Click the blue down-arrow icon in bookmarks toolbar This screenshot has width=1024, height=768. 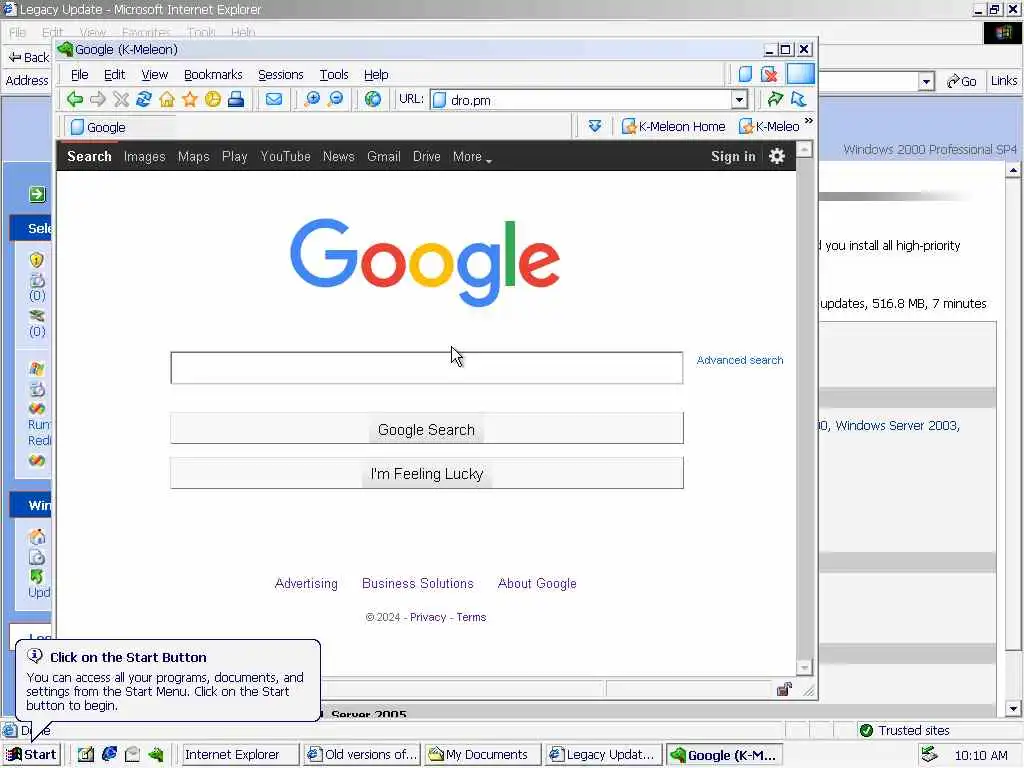tap(595, 126)
